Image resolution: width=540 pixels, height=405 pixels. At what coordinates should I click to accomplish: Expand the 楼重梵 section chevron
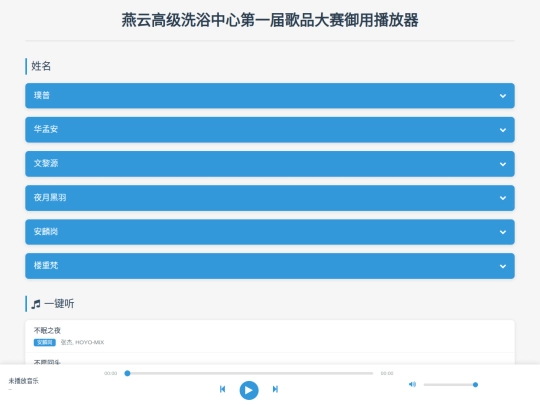pyautogui.click(x=503, y=266)
